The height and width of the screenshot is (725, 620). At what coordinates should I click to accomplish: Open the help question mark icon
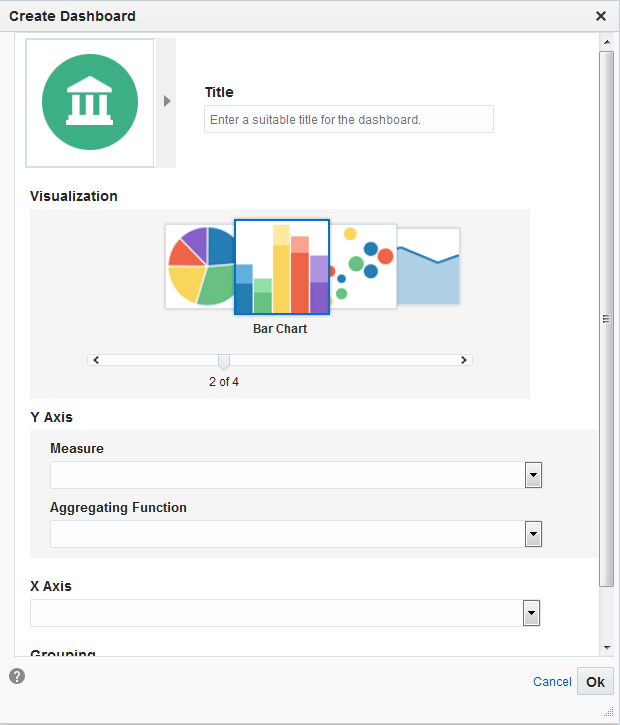(x=17, y=676)
